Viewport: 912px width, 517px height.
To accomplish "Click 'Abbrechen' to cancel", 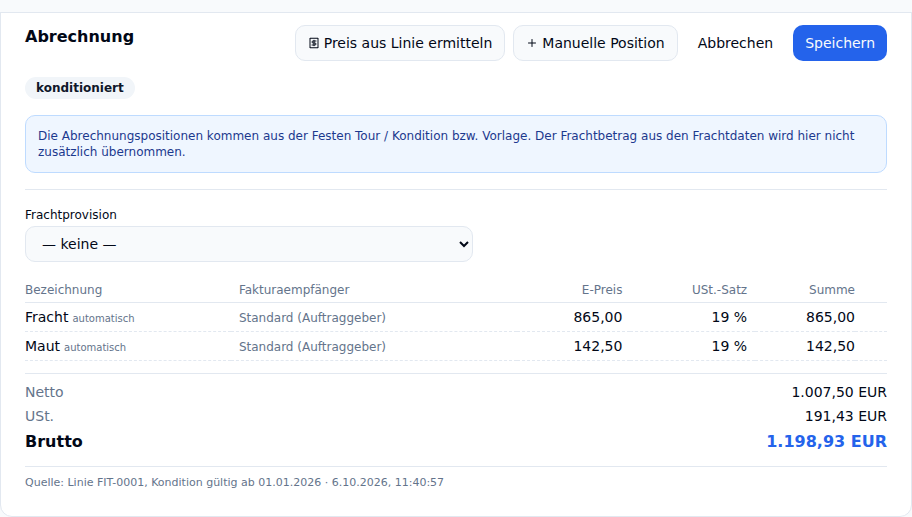I will pos(735,43).
